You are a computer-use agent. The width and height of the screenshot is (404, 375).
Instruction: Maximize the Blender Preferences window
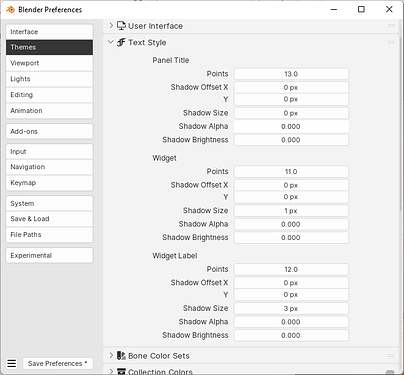click(361, 9)
